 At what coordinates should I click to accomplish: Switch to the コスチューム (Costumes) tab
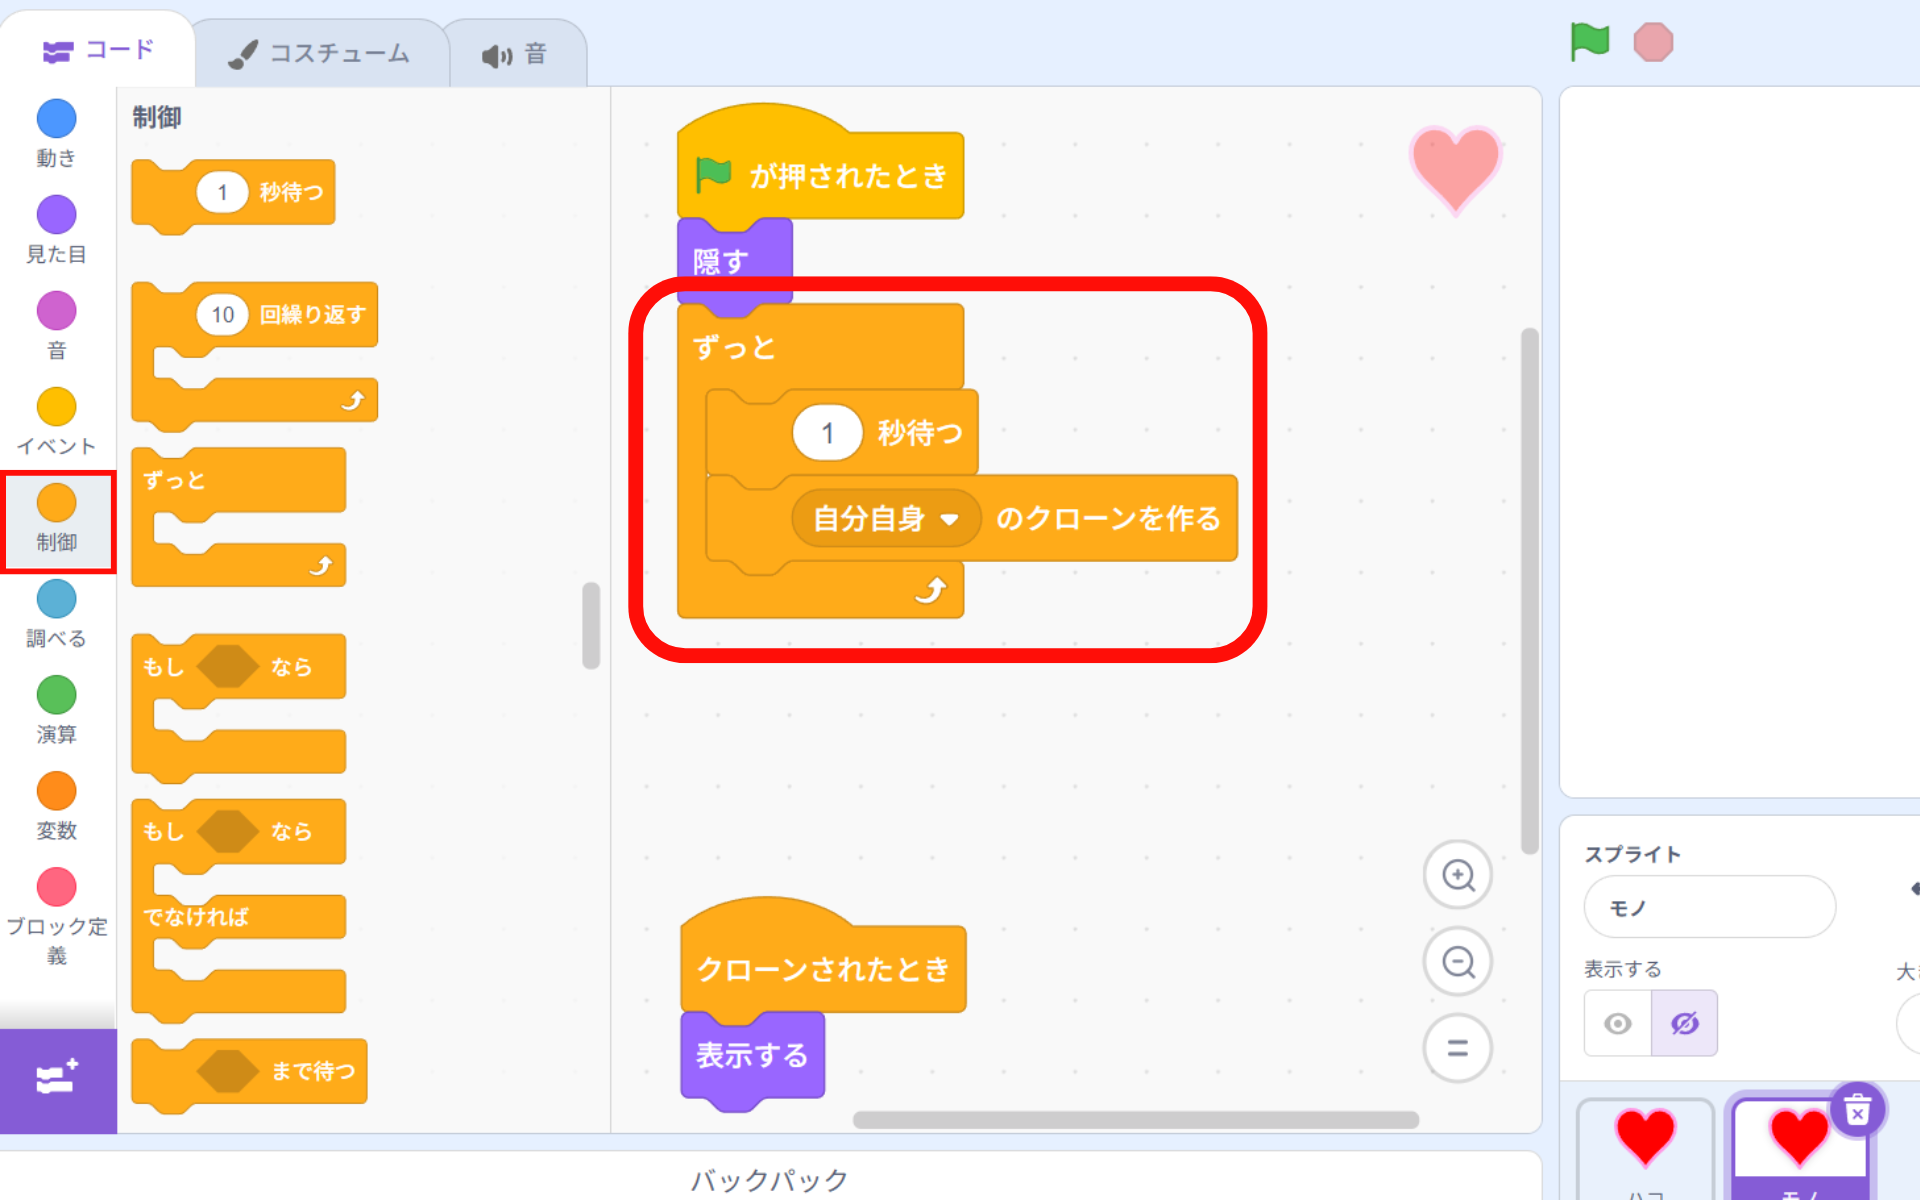click(320, 54)
